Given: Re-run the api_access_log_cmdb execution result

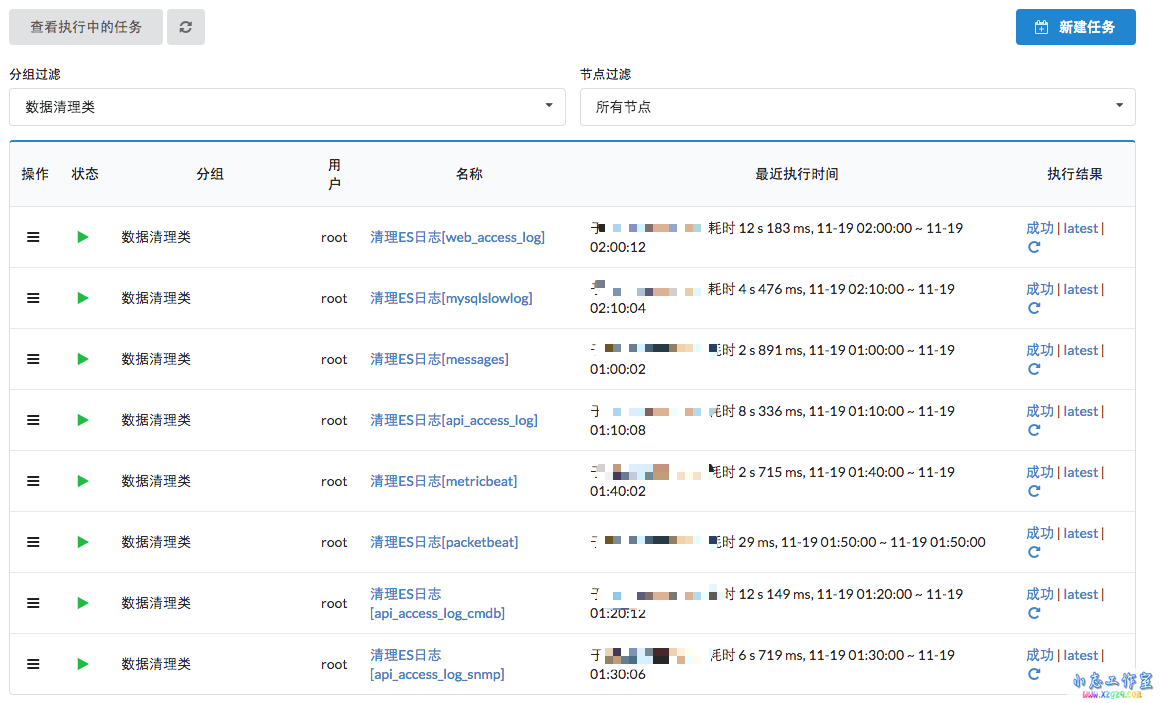Looking at the screenshot, I should tap(1035, 612).
